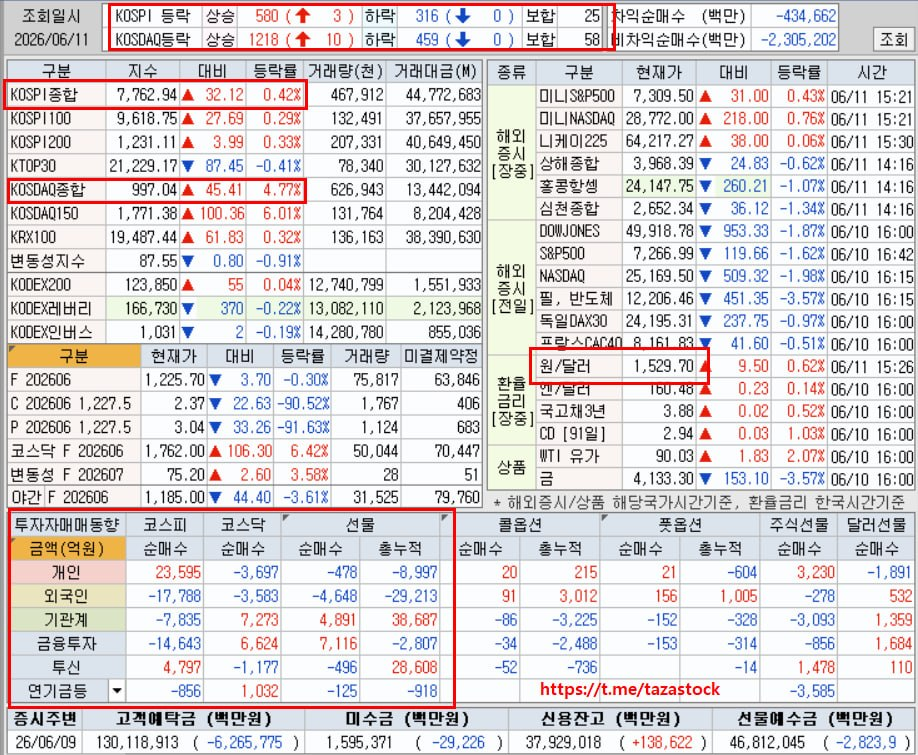Select the 2026/06/11 query date field
918x755 pixels.
(51, 40)
